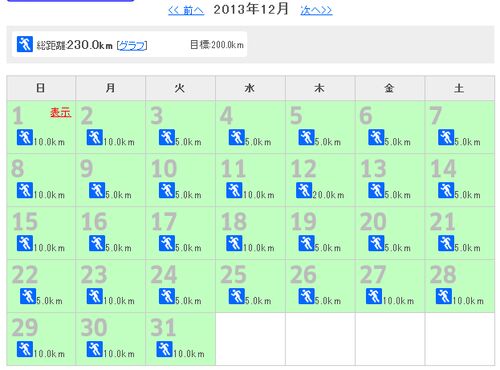Select running icon next to total distance
This screenshot has height=370, width=500.
(25, 44)
